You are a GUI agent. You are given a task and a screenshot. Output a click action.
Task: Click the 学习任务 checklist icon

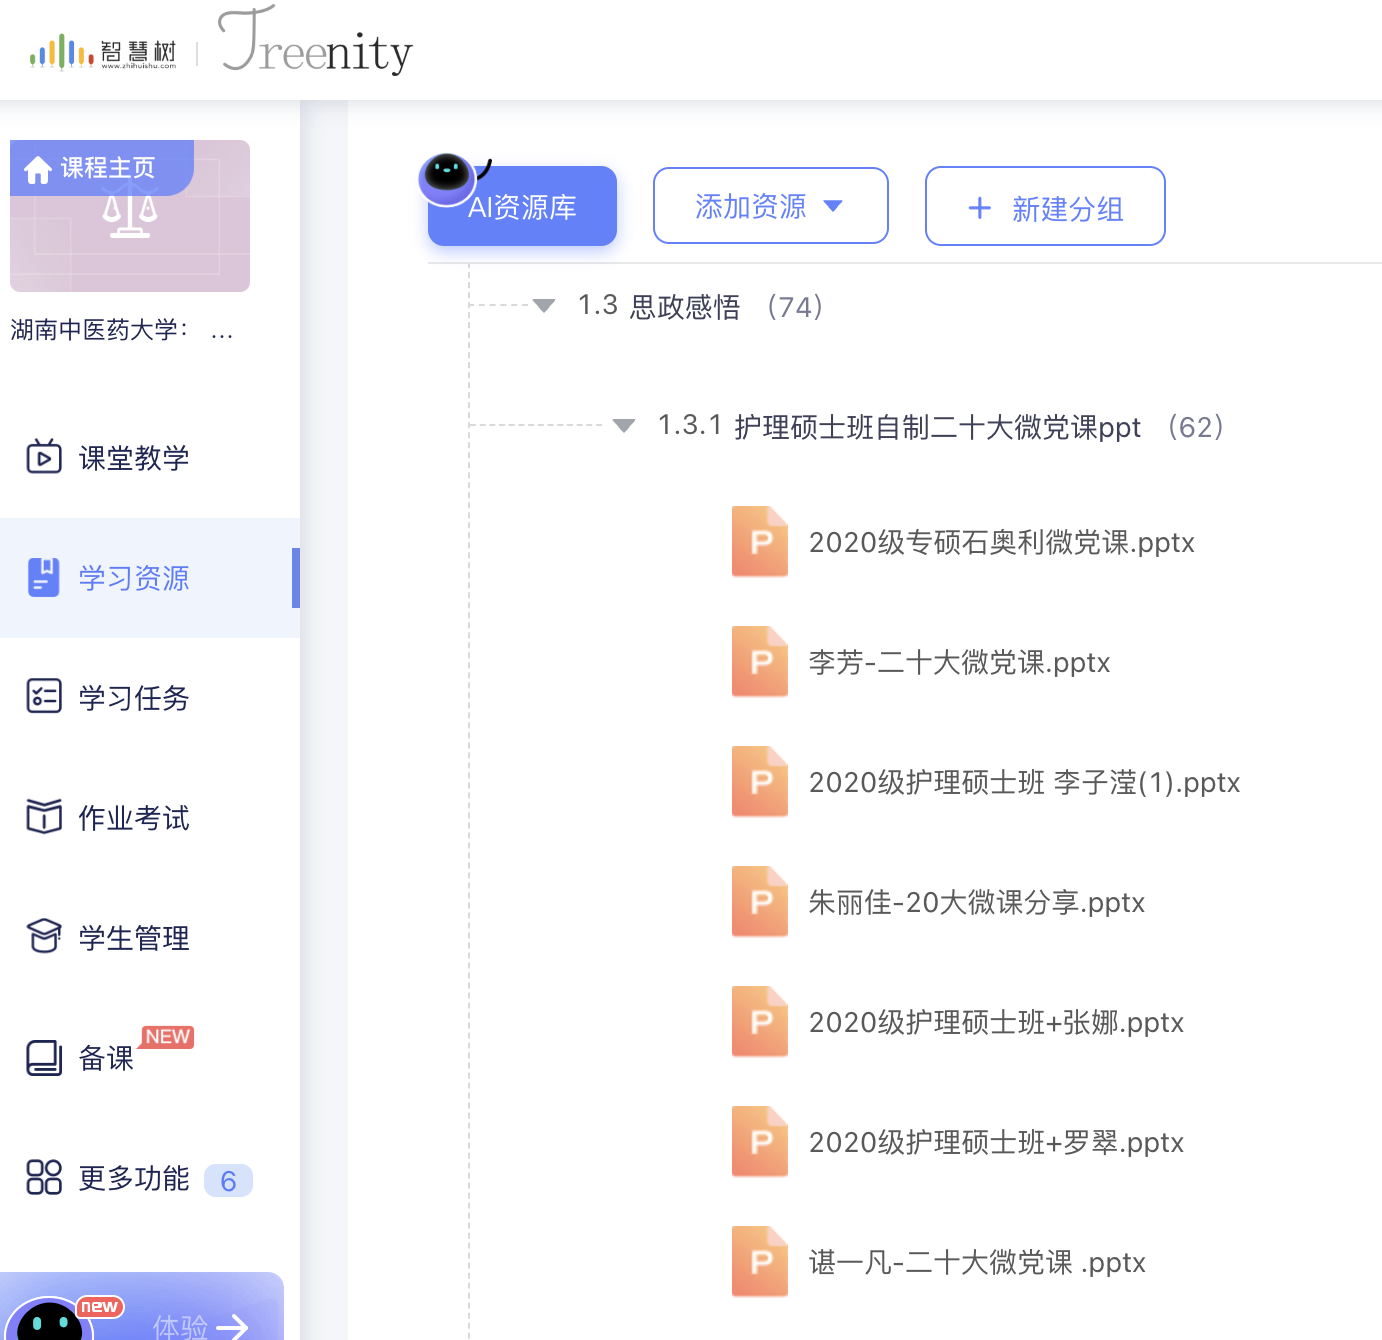[x=43, y=697]
